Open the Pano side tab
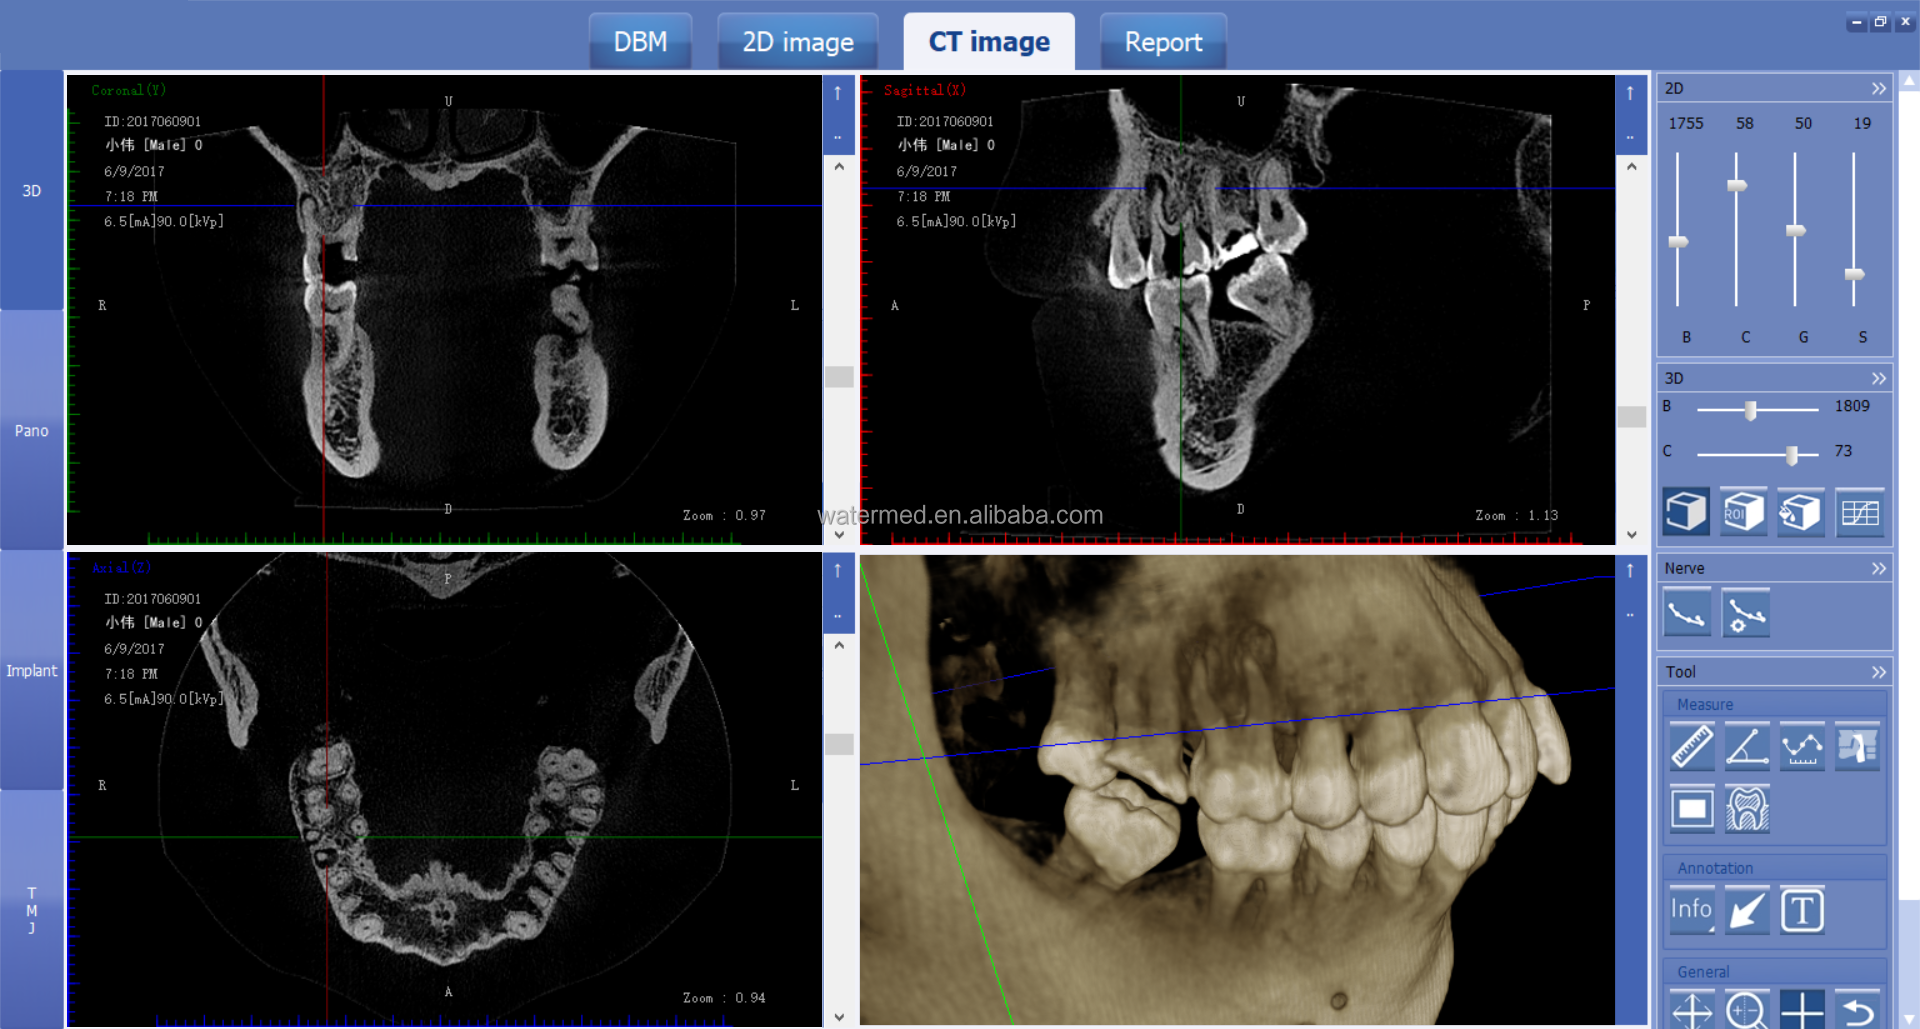 pyautogui.click(x=32, y=430)
